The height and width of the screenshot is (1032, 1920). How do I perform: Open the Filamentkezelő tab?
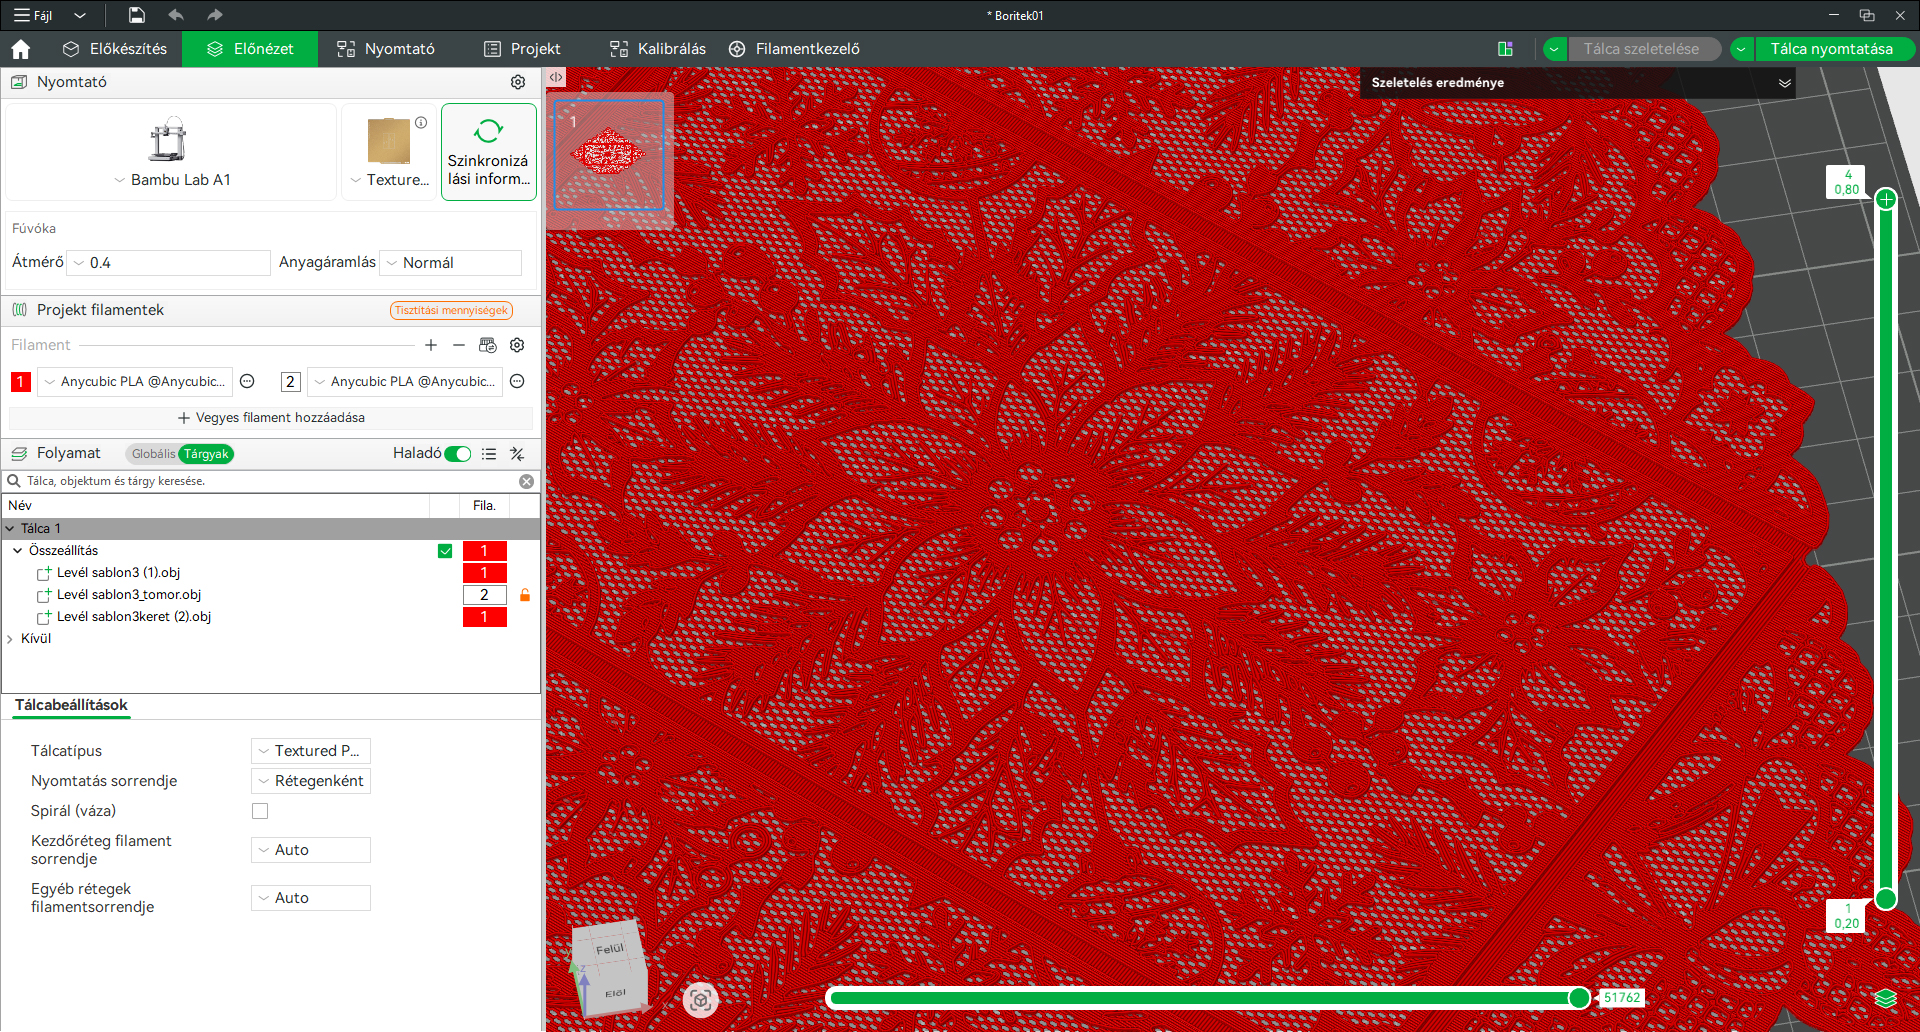click(x=794, y=49)
